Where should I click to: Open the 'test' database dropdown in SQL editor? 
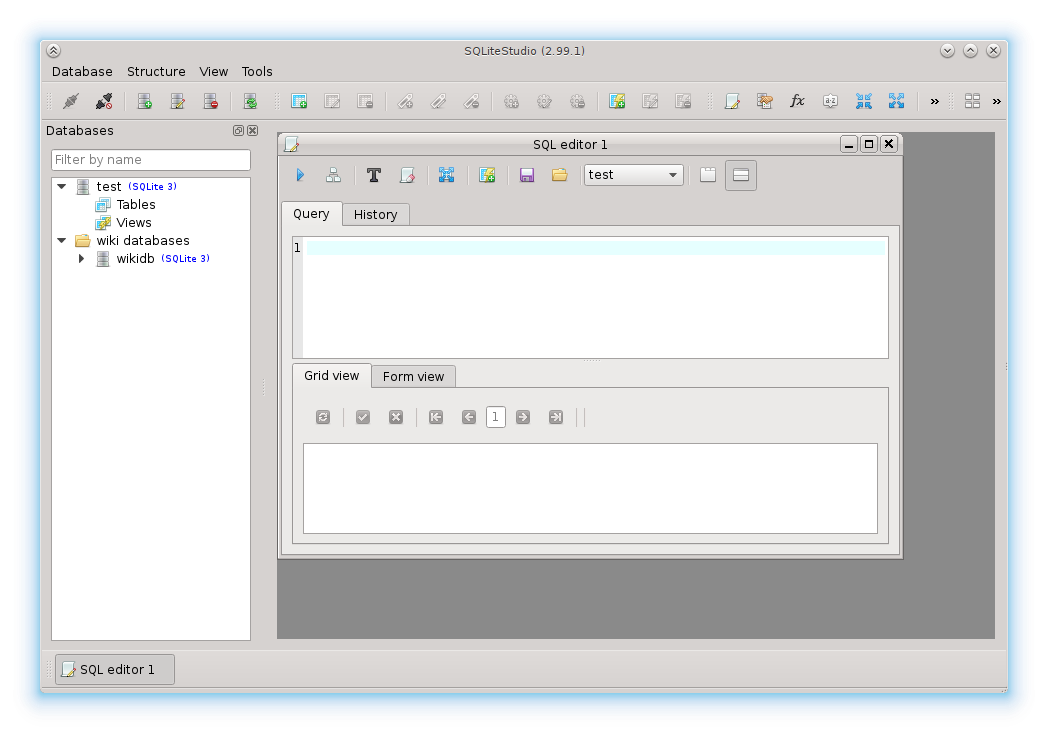(x=634, y=175)
